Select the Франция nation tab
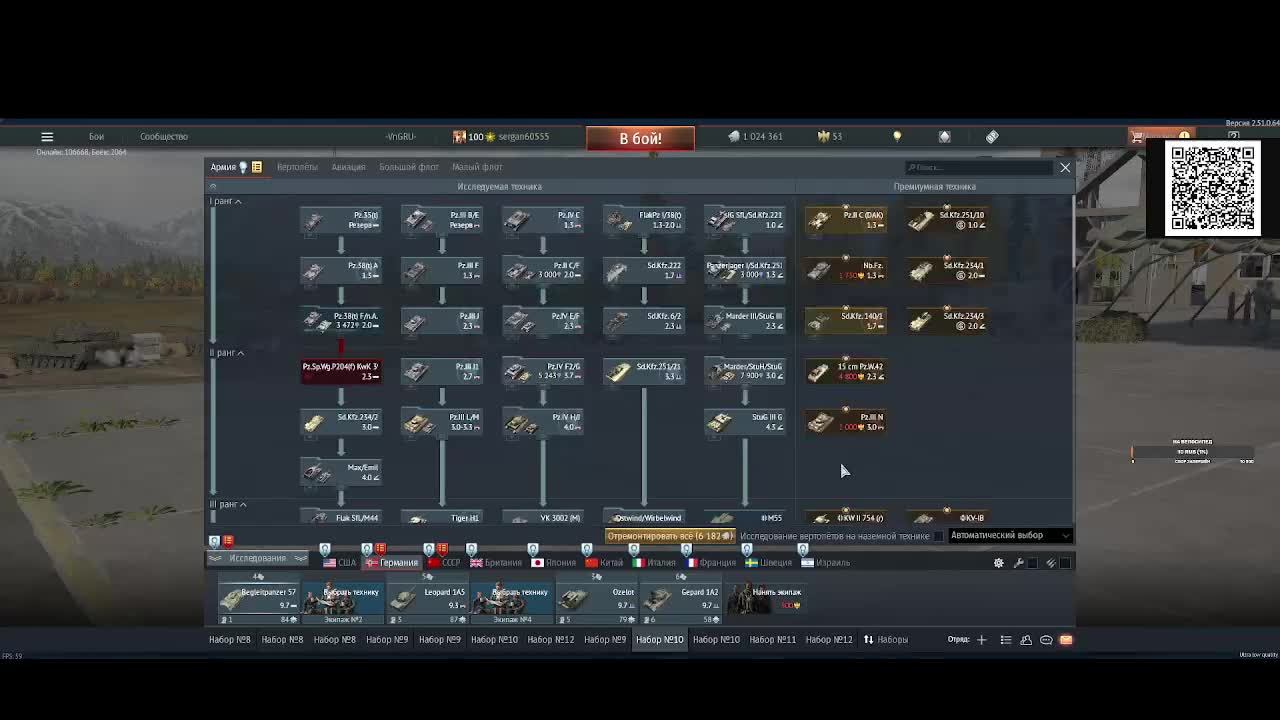Screen dimensions: 1280x720 (710, 563)
